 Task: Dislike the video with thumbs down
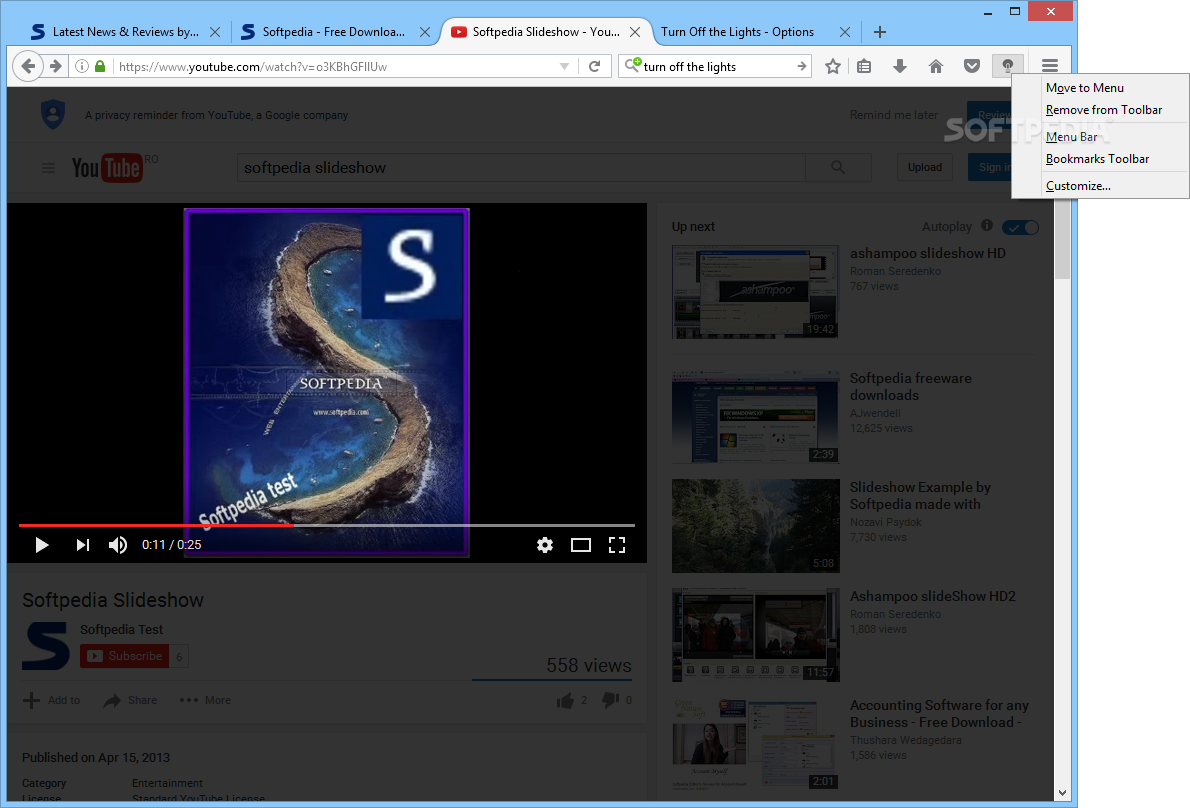point(611,700)
